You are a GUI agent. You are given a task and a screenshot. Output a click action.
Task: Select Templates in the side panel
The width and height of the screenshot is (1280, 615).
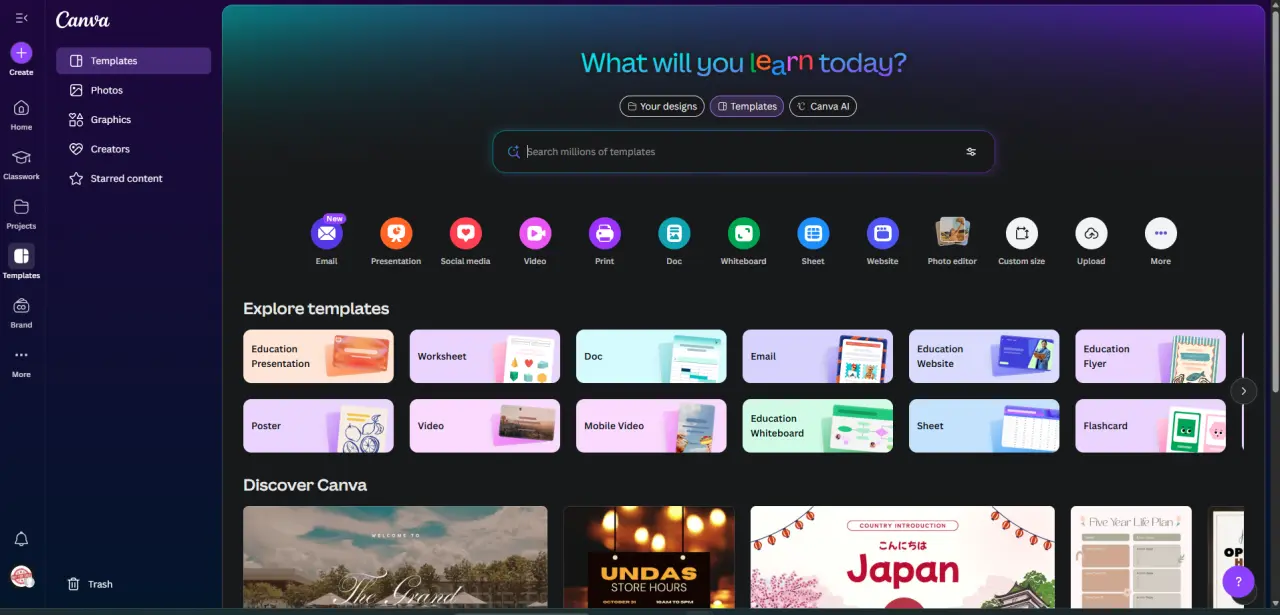tap(133, 61)
